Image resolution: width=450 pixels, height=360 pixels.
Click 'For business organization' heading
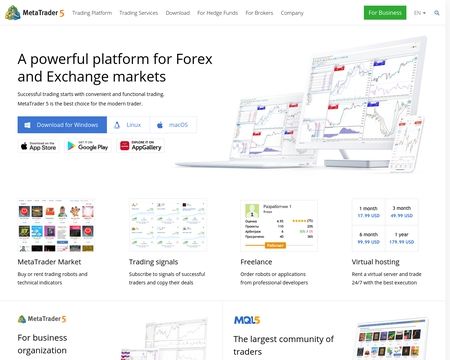42,344
